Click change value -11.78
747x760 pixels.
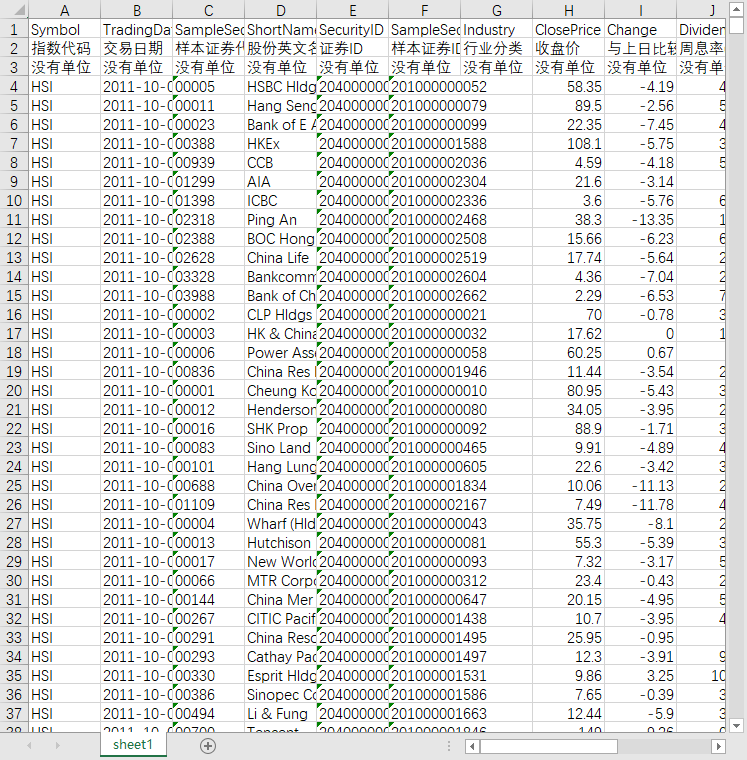pyautogui.click(x=640, y=505)
